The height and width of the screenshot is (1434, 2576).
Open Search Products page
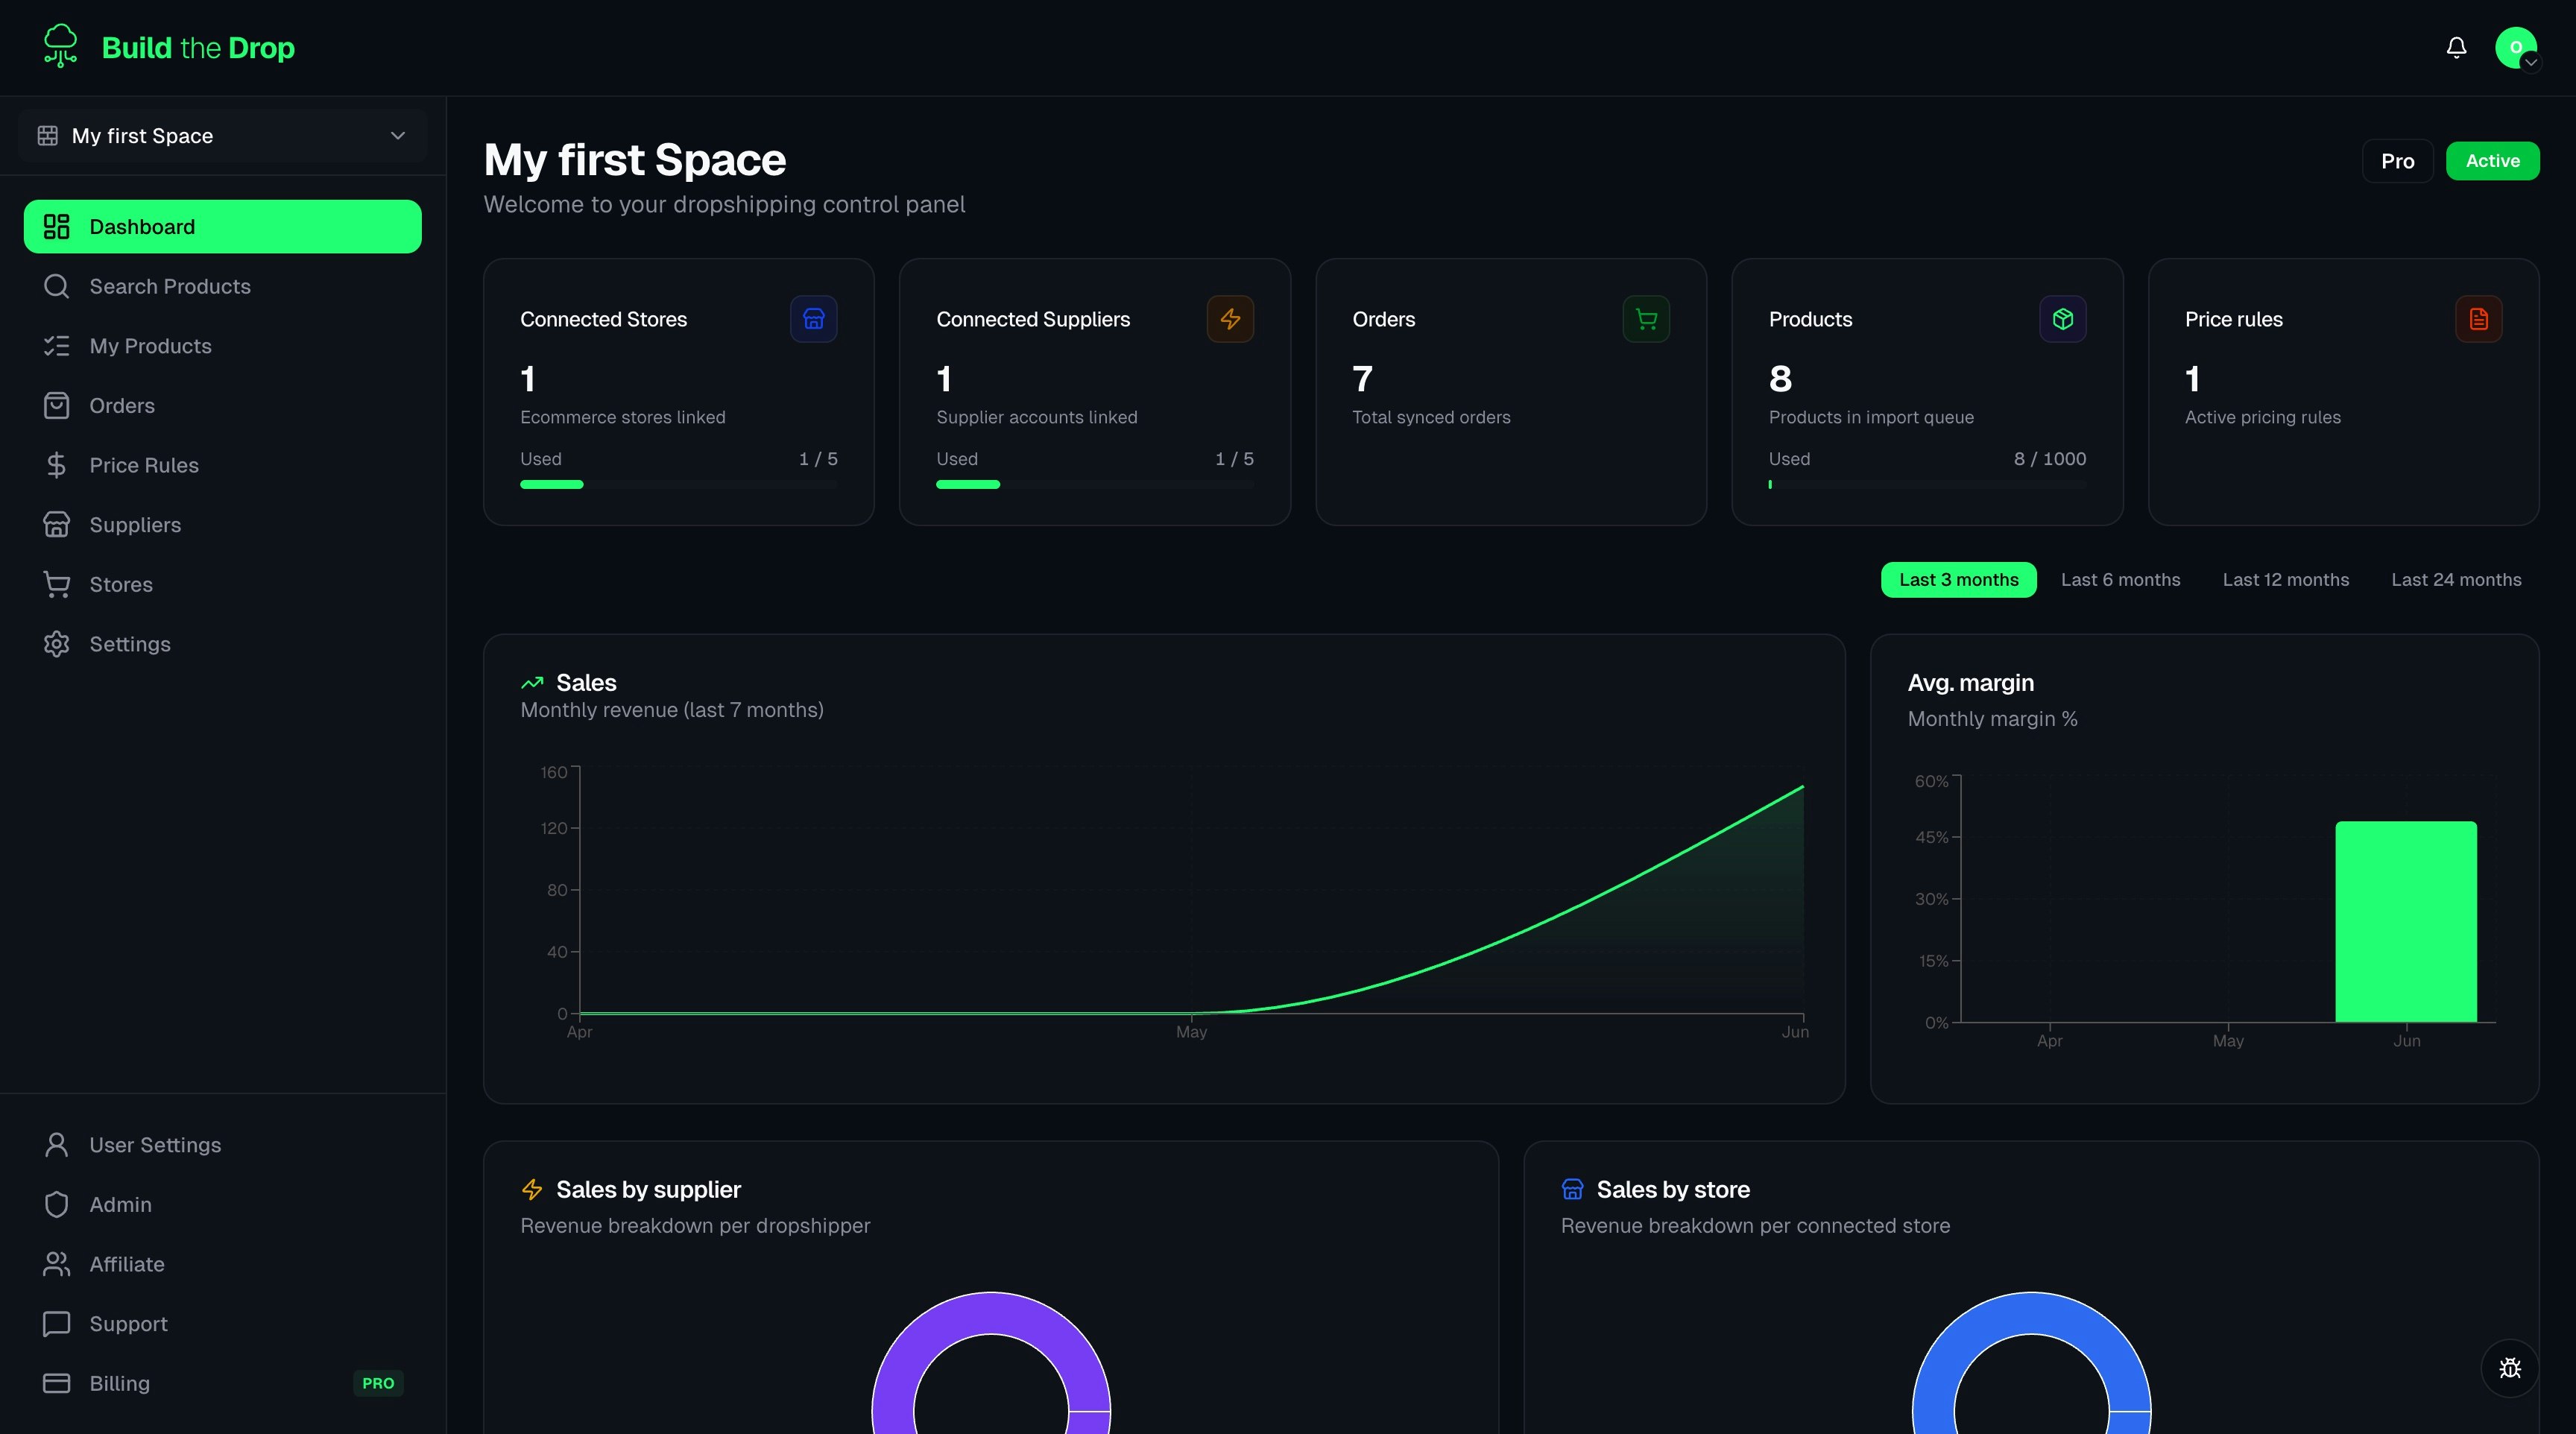pyautogui.click(x=223, y=286)
